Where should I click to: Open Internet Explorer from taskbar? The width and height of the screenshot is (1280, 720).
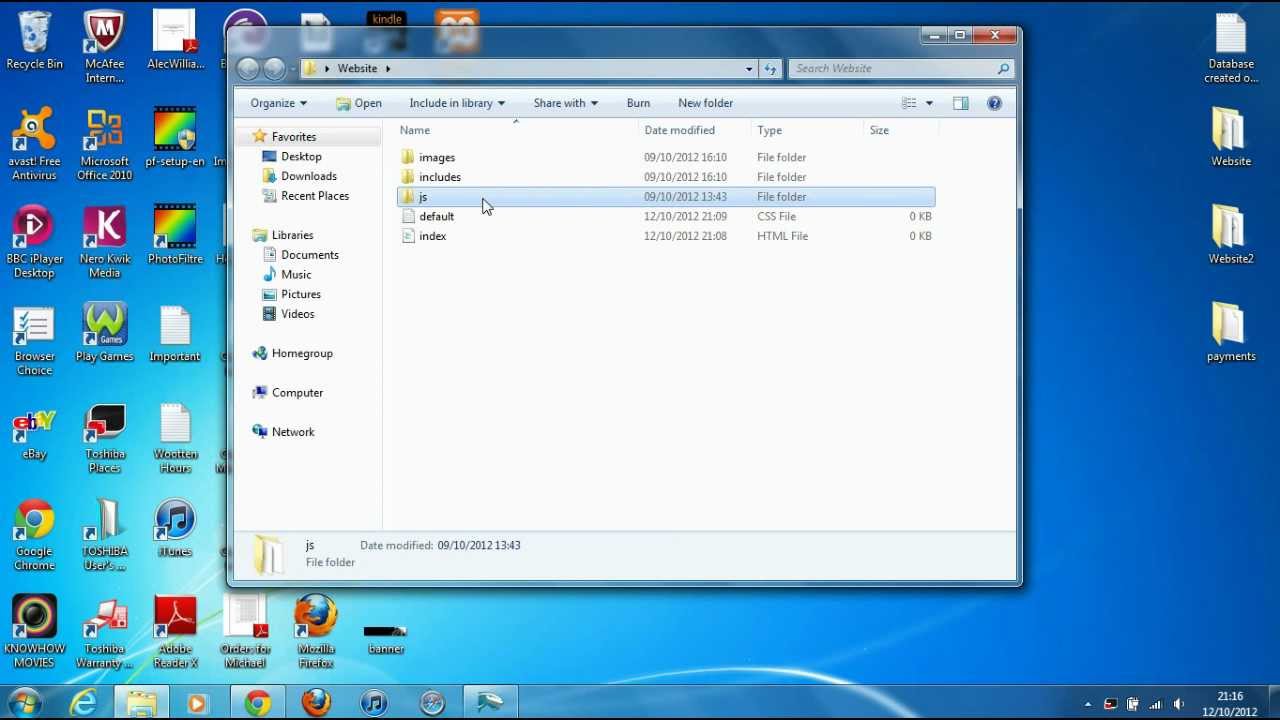tap(84, 703)
